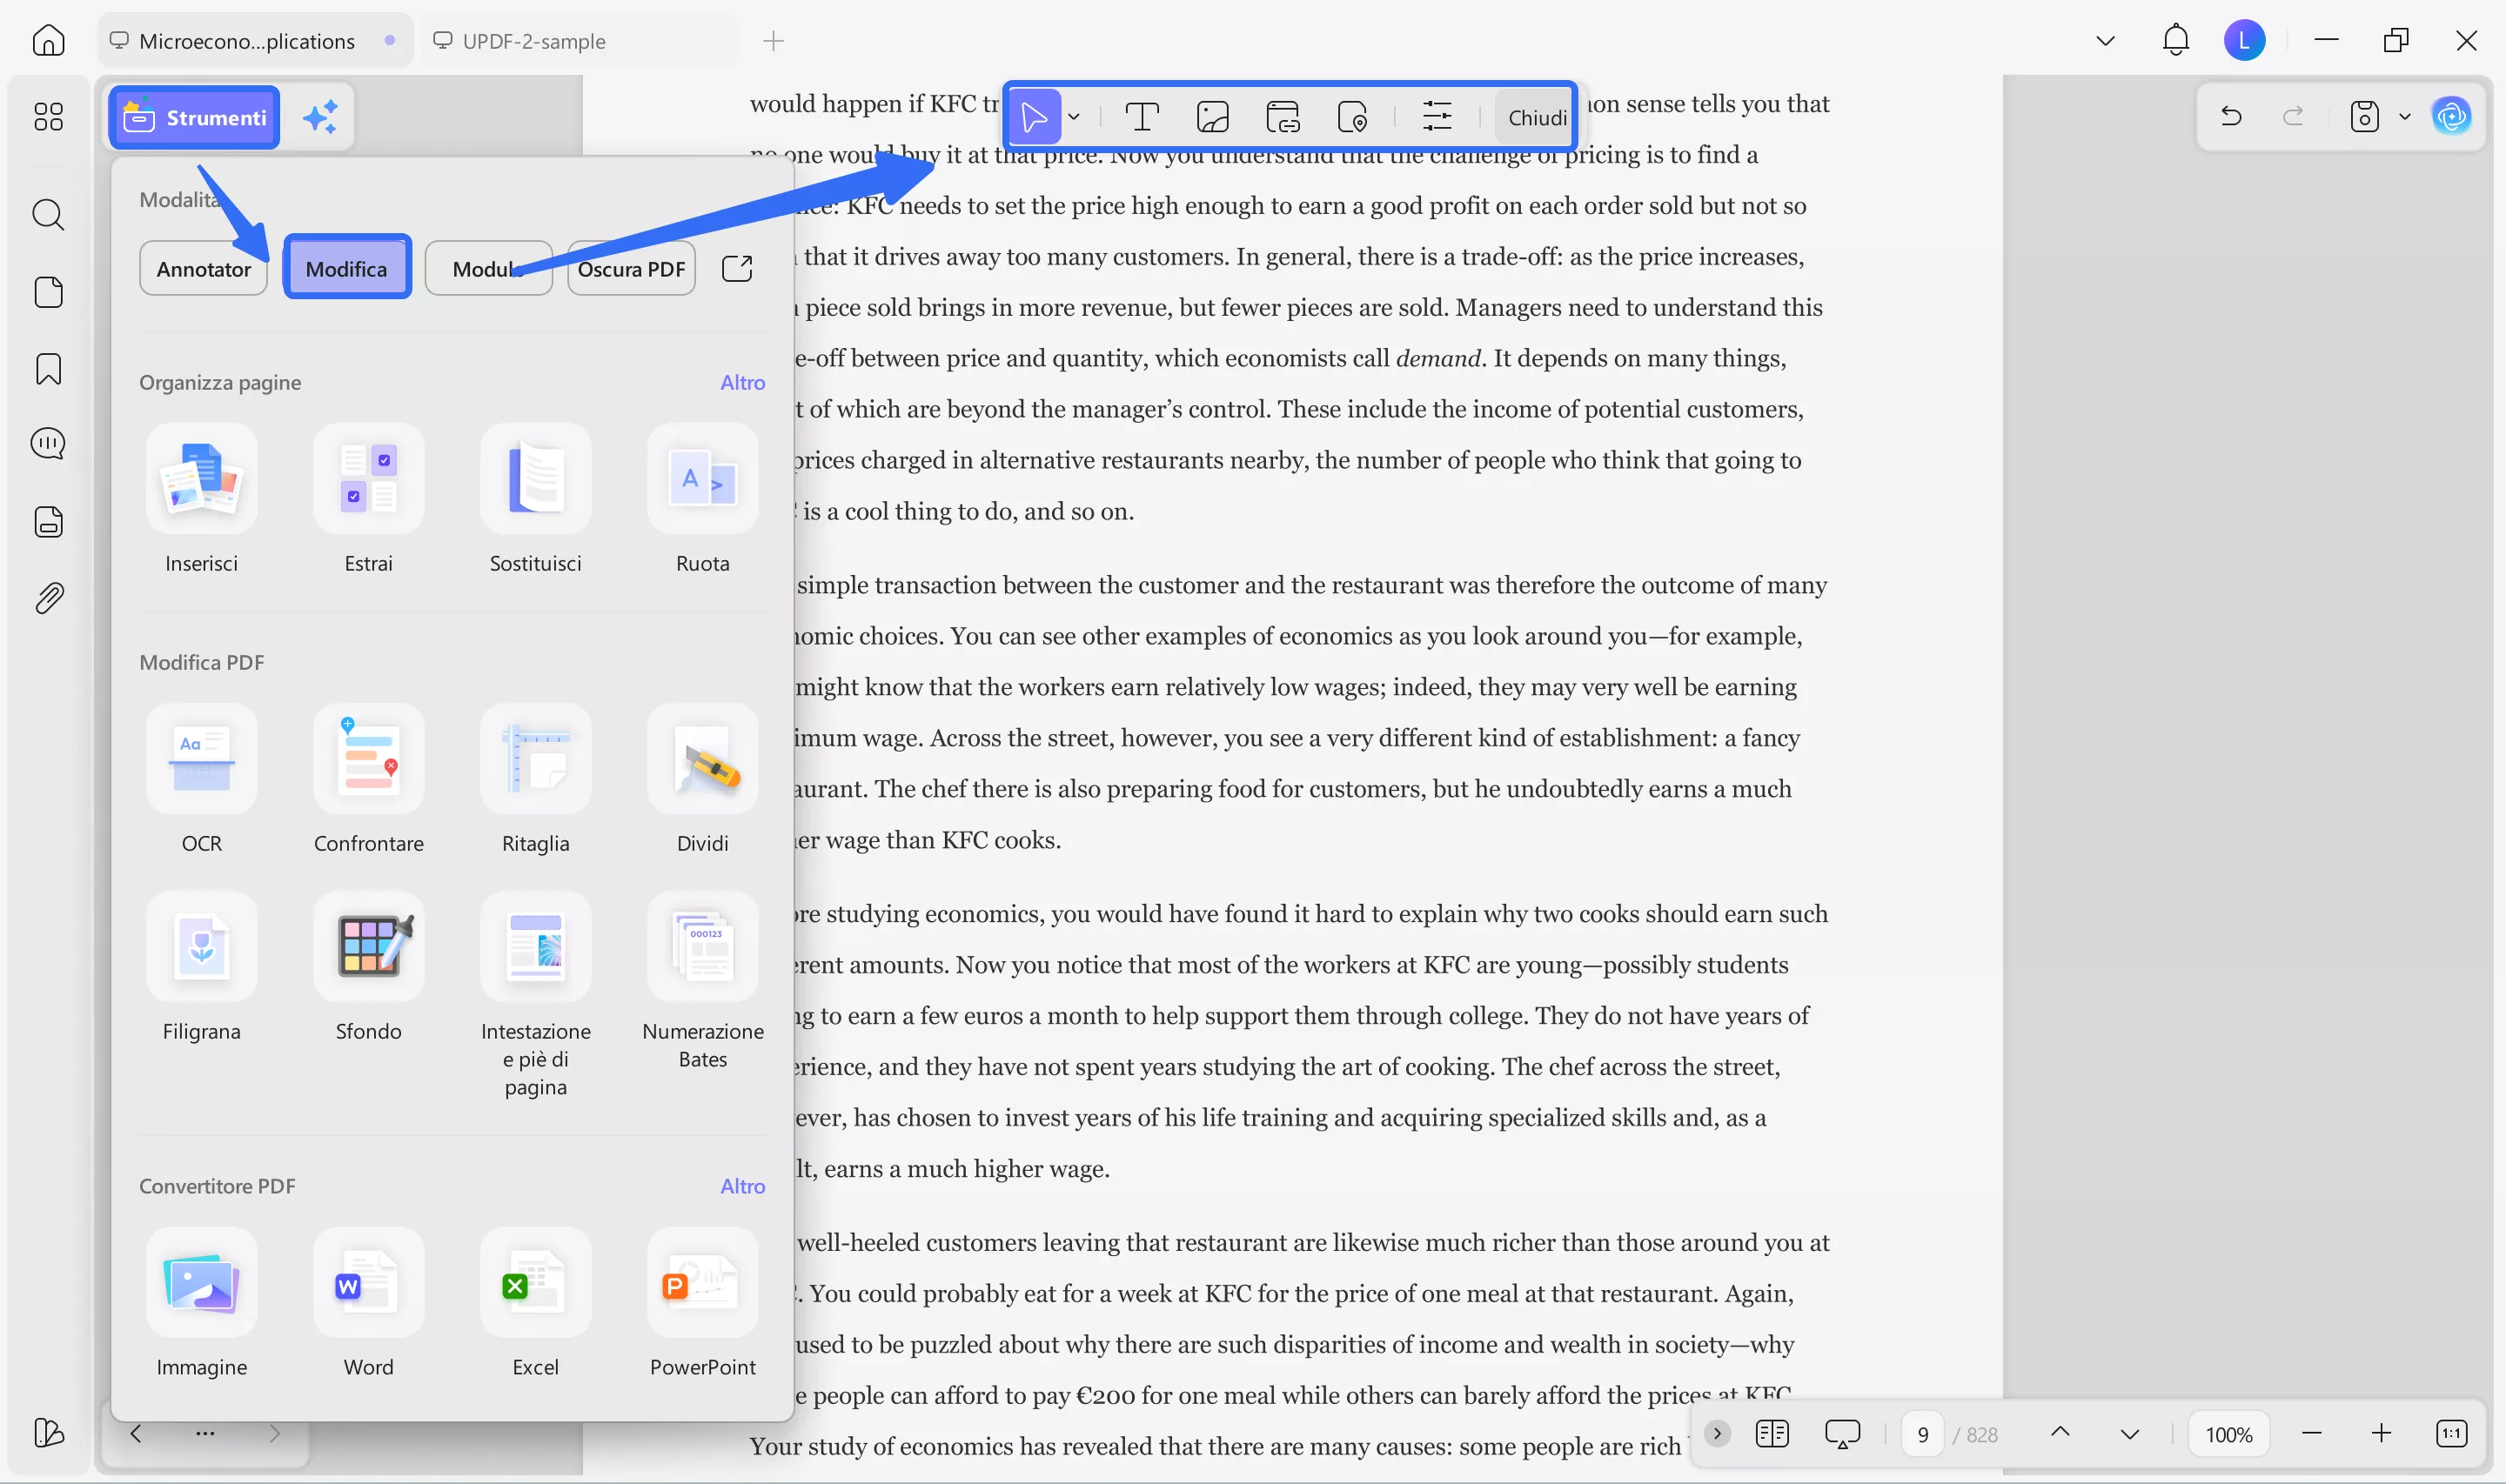Switch to Modifica mode
Viewport: 2506px width, 1484px height.
tap(346, 268)
